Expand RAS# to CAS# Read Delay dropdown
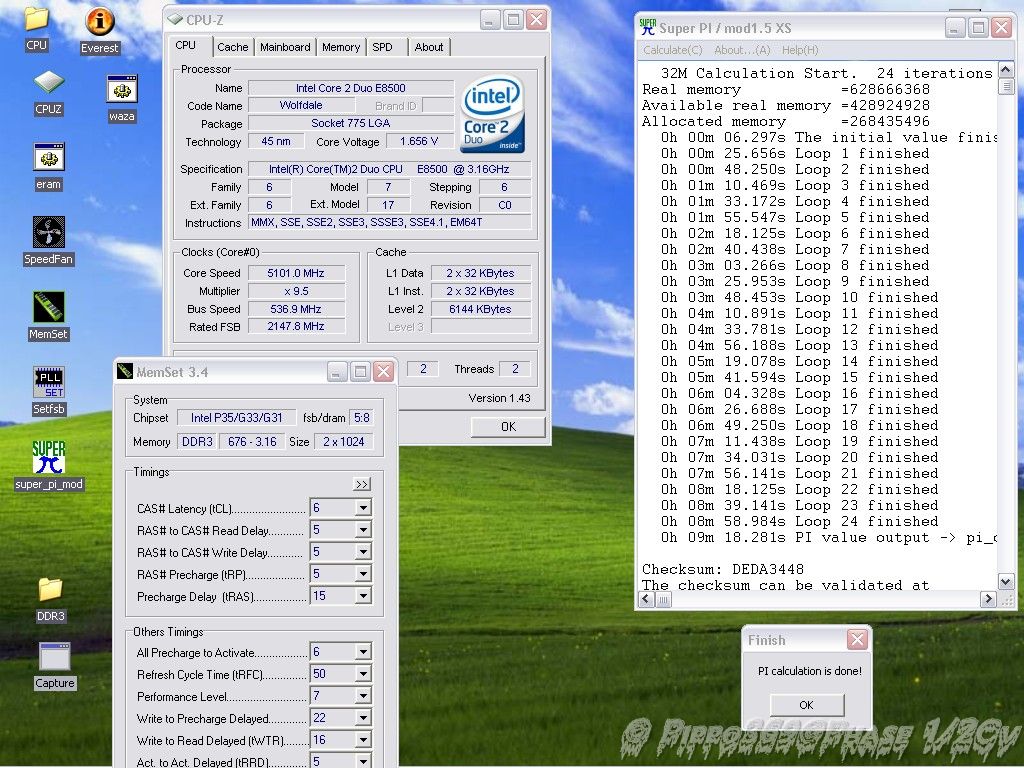The height and width of the screenshot is (768, 1024). pyautogui.click(x=364, y=530)
